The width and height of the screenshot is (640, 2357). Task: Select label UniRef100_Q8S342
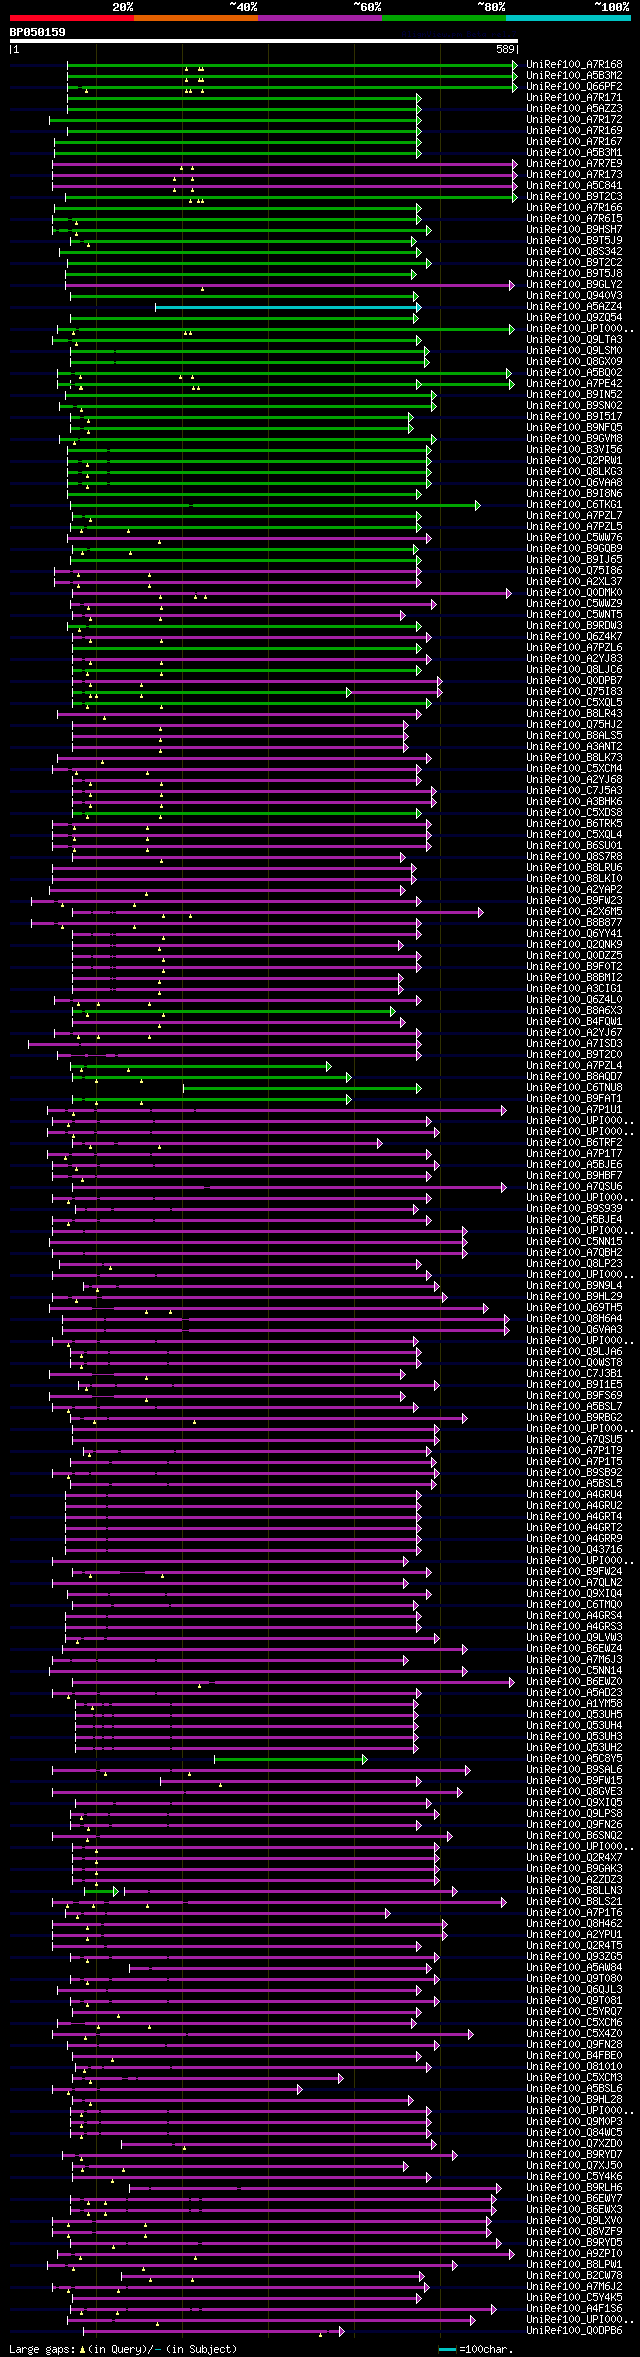point(574,252)
